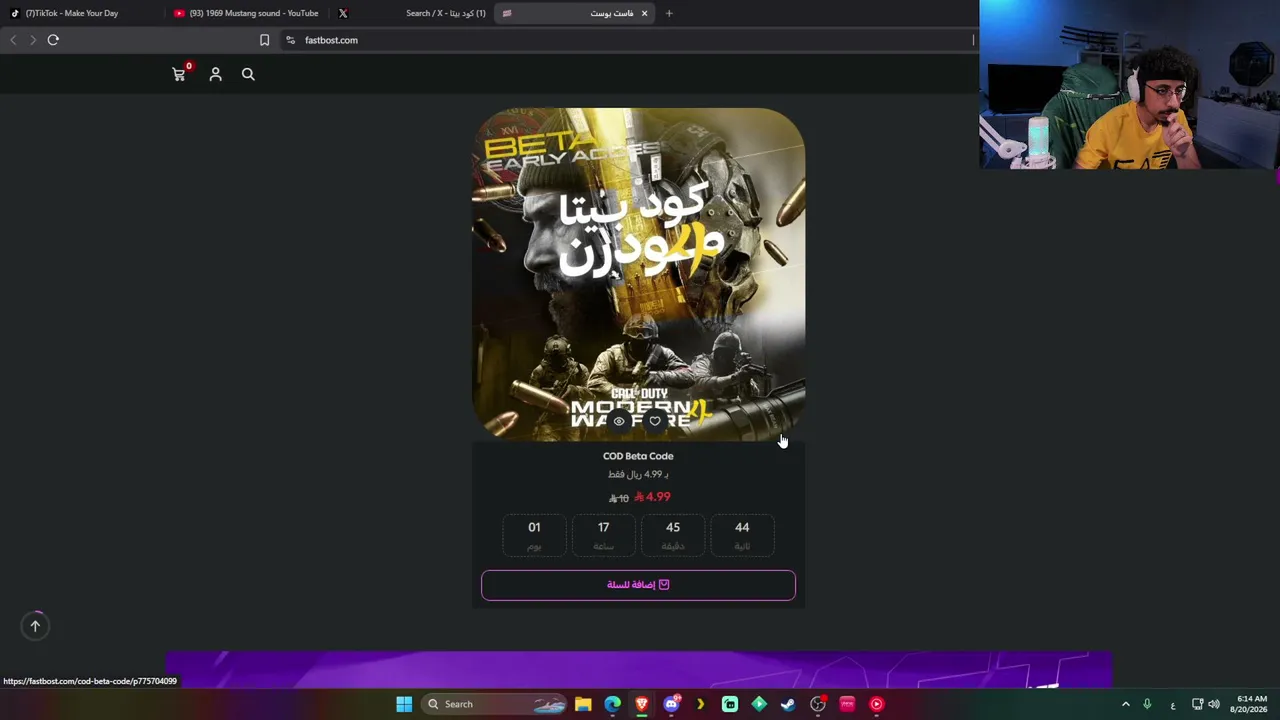Click the countdown seconds box showing 44

pos(742,535)
